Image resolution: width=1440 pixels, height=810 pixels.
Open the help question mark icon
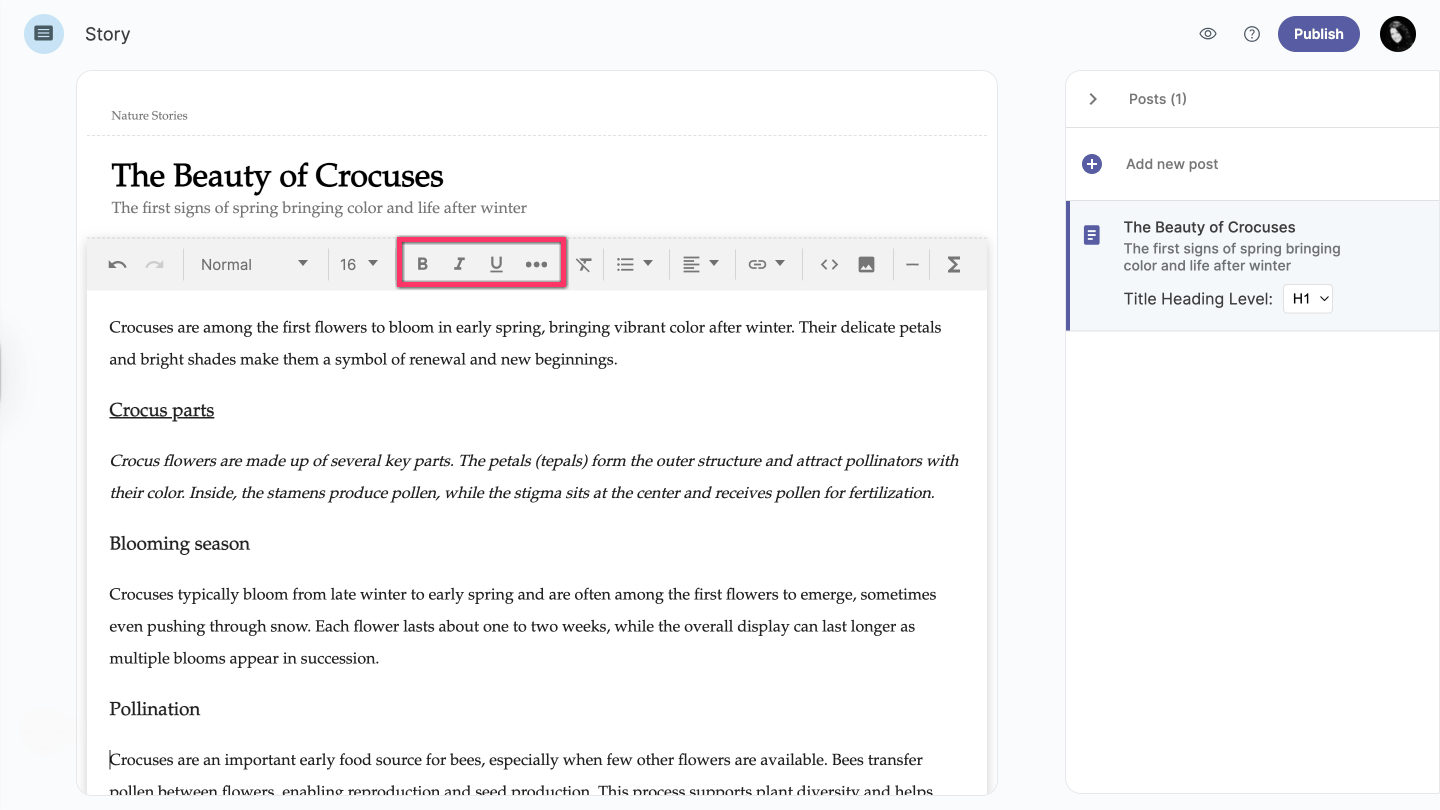pyautogui.click(x=1251, y=34)
